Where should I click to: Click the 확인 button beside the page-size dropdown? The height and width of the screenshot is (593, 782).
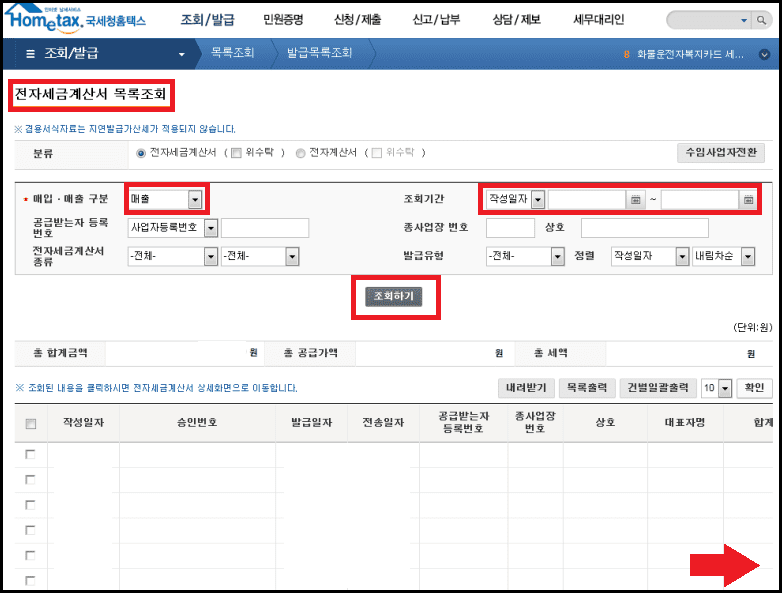pyautogui.click(x=754, y=388)
